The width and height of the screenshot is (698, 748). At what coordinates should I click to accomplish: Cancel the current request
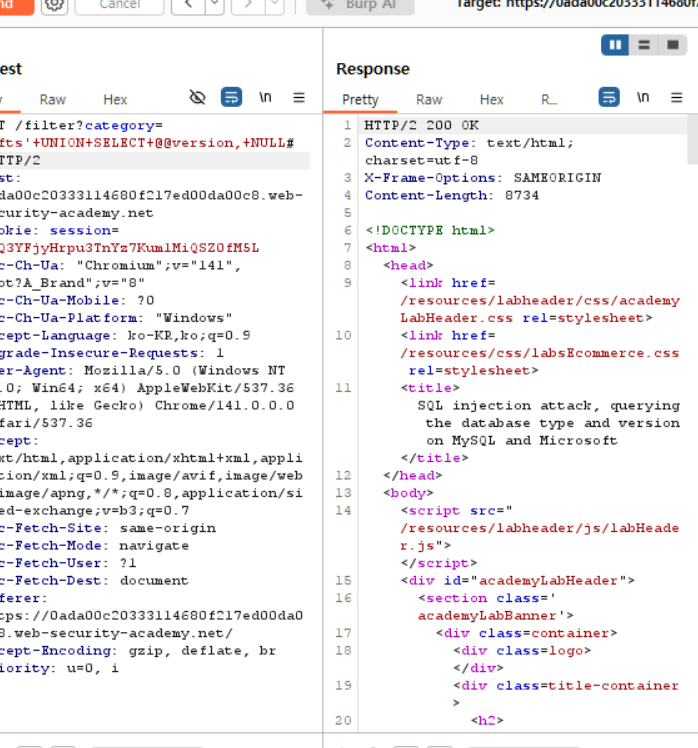tap(119, 5)
